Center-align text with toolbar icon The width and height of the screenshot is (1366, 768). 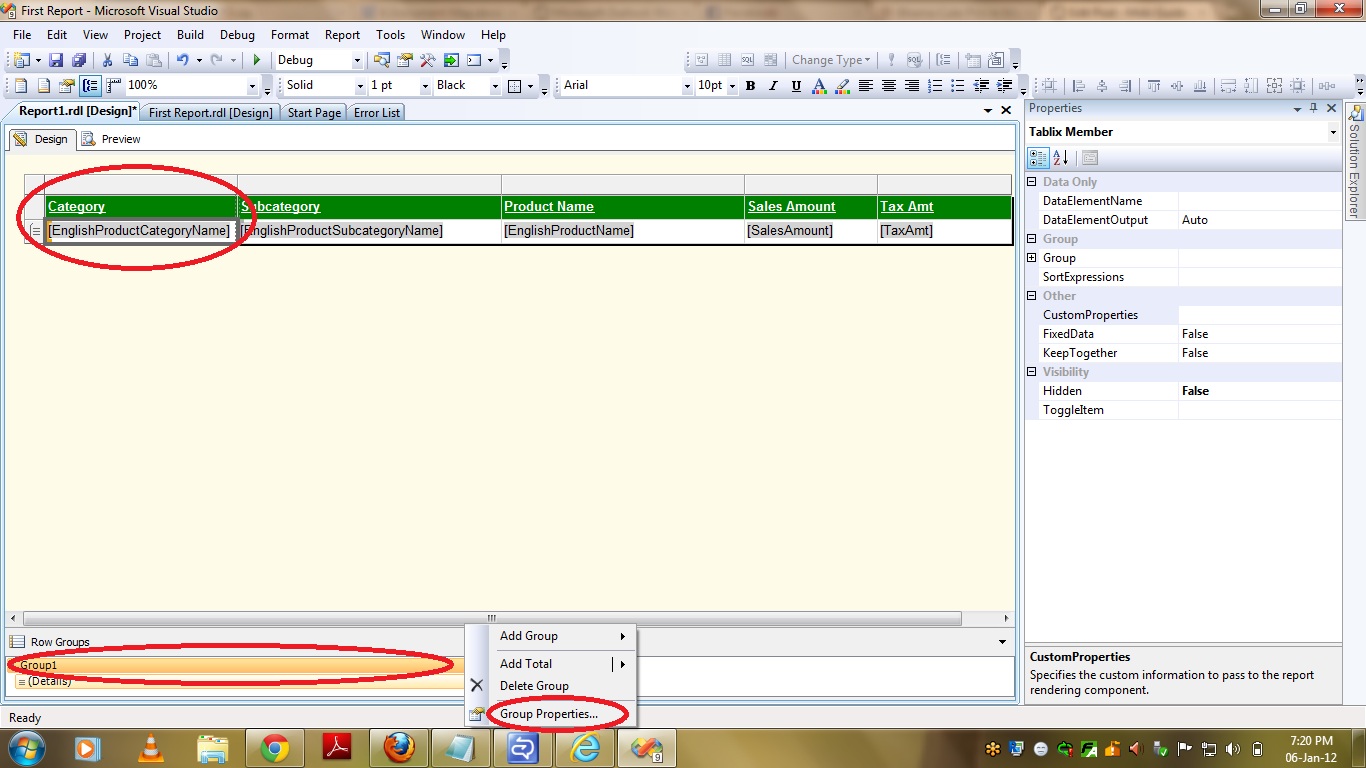pyautogui.click(x=888, y=86)
